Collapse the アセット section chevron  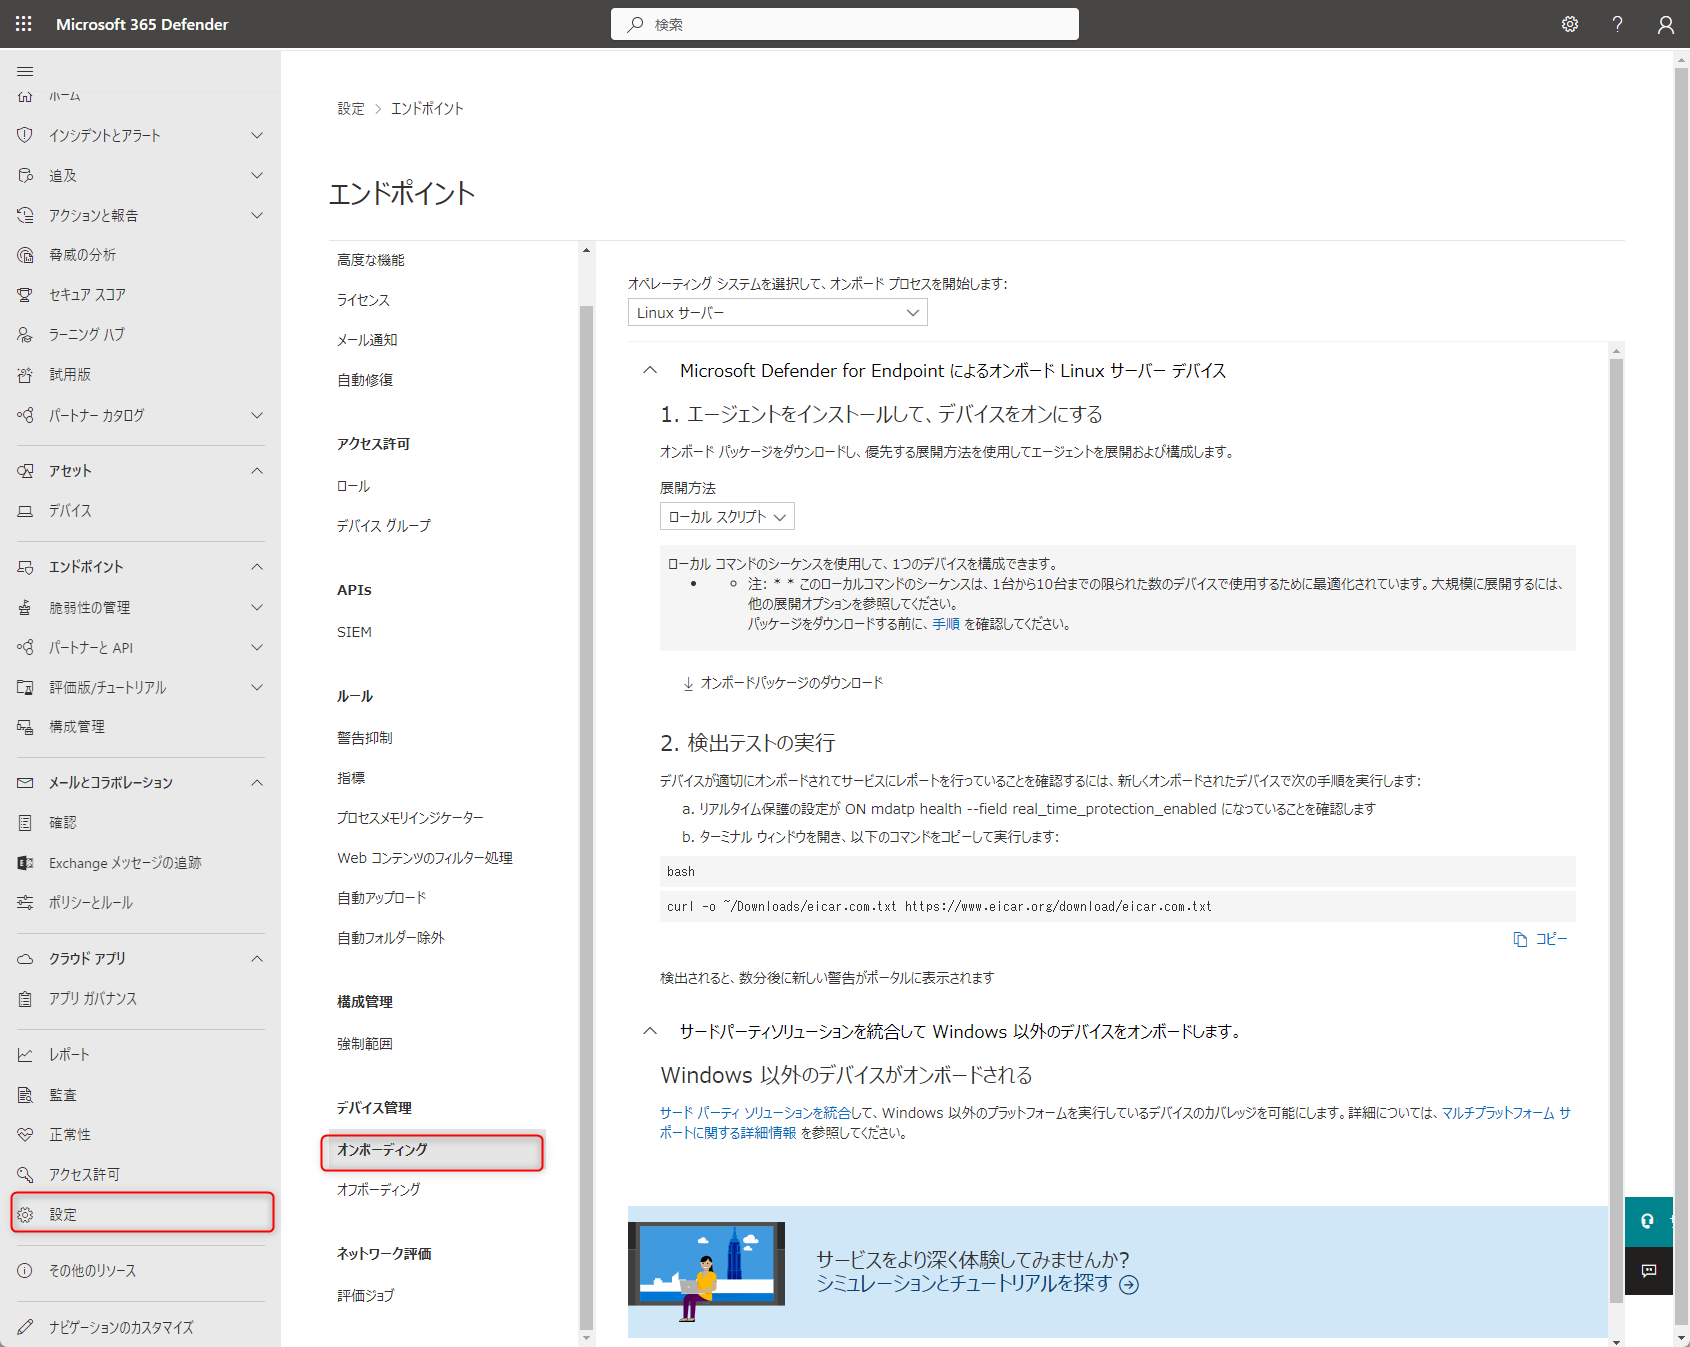[257, 471]
